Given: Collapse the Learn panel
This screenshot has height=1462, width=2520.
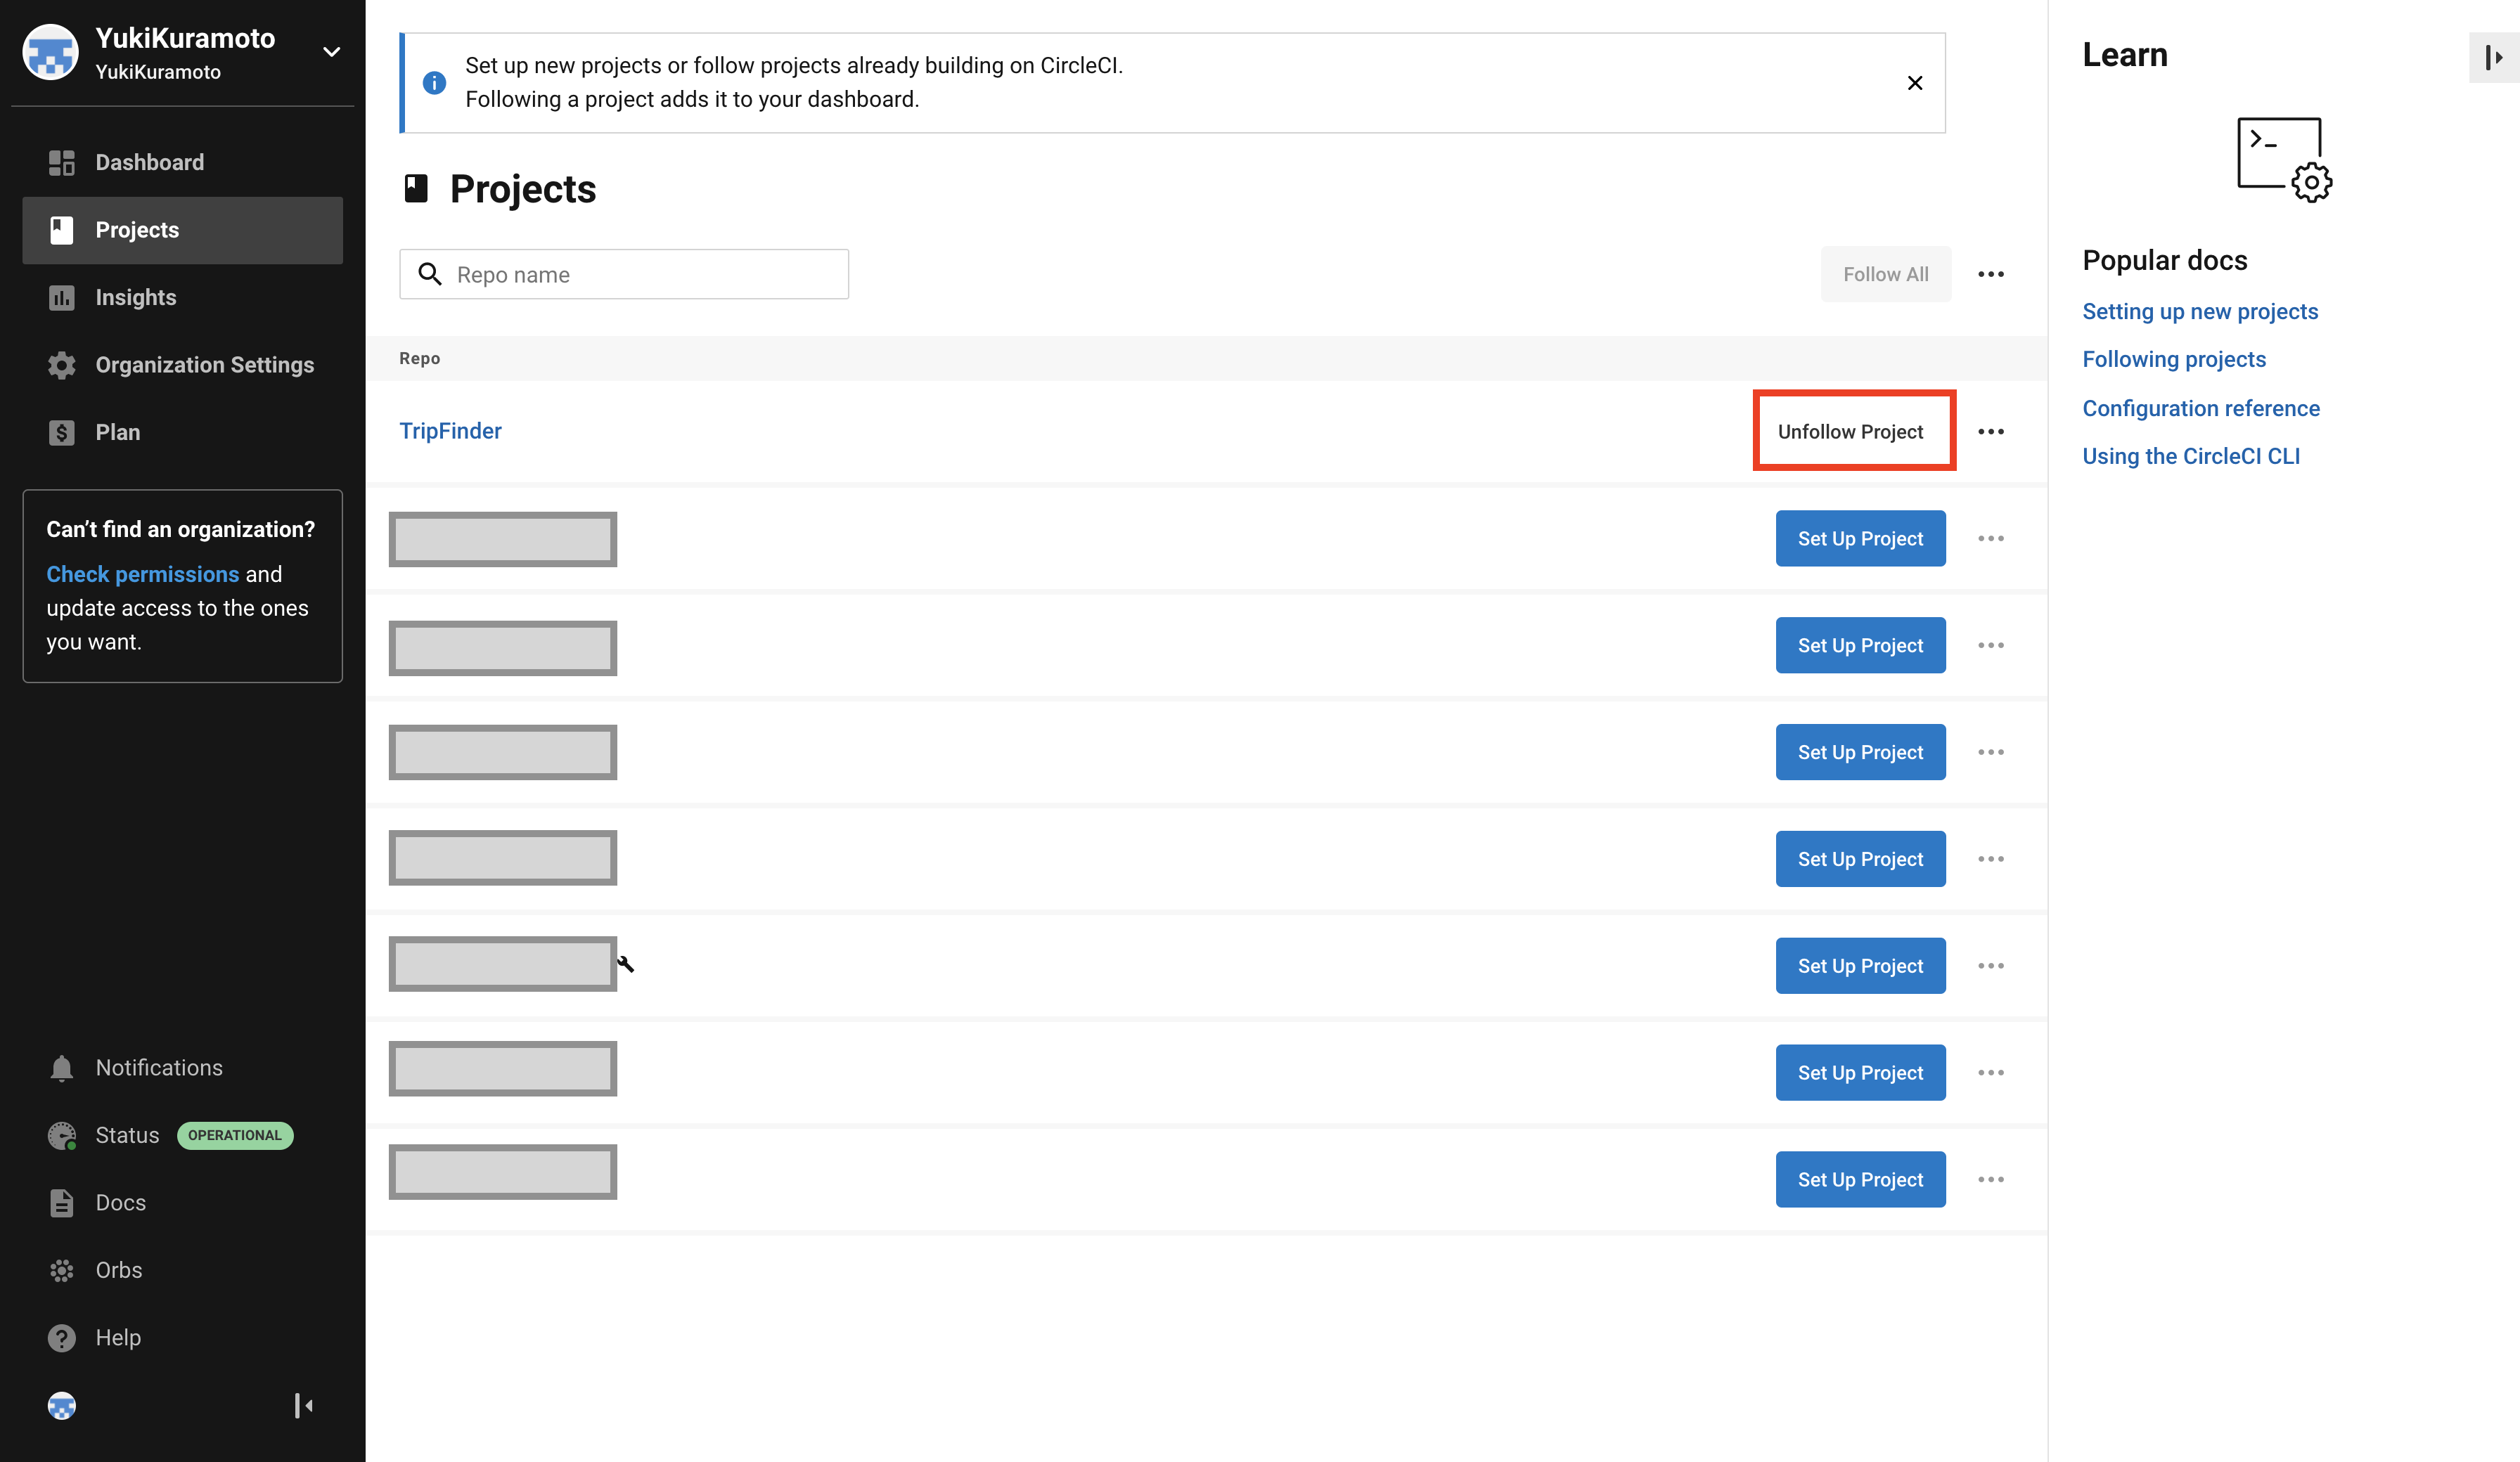Looking at the screenshot, I should point(2493,58).
